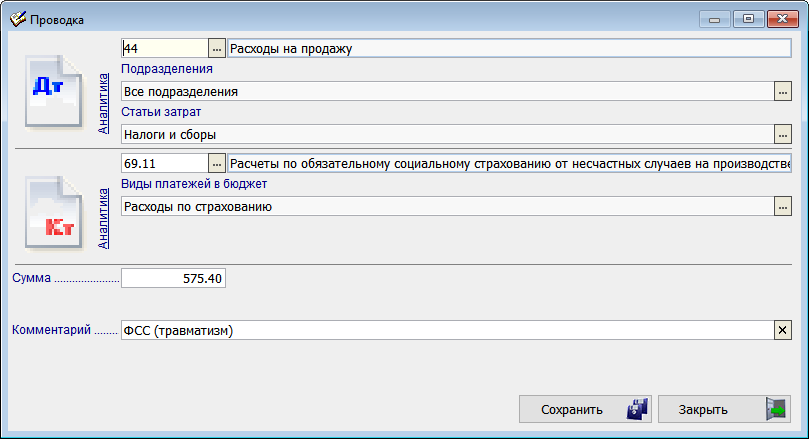Click the credit Аналитика vertical link
809x439 pixels.
103,218
